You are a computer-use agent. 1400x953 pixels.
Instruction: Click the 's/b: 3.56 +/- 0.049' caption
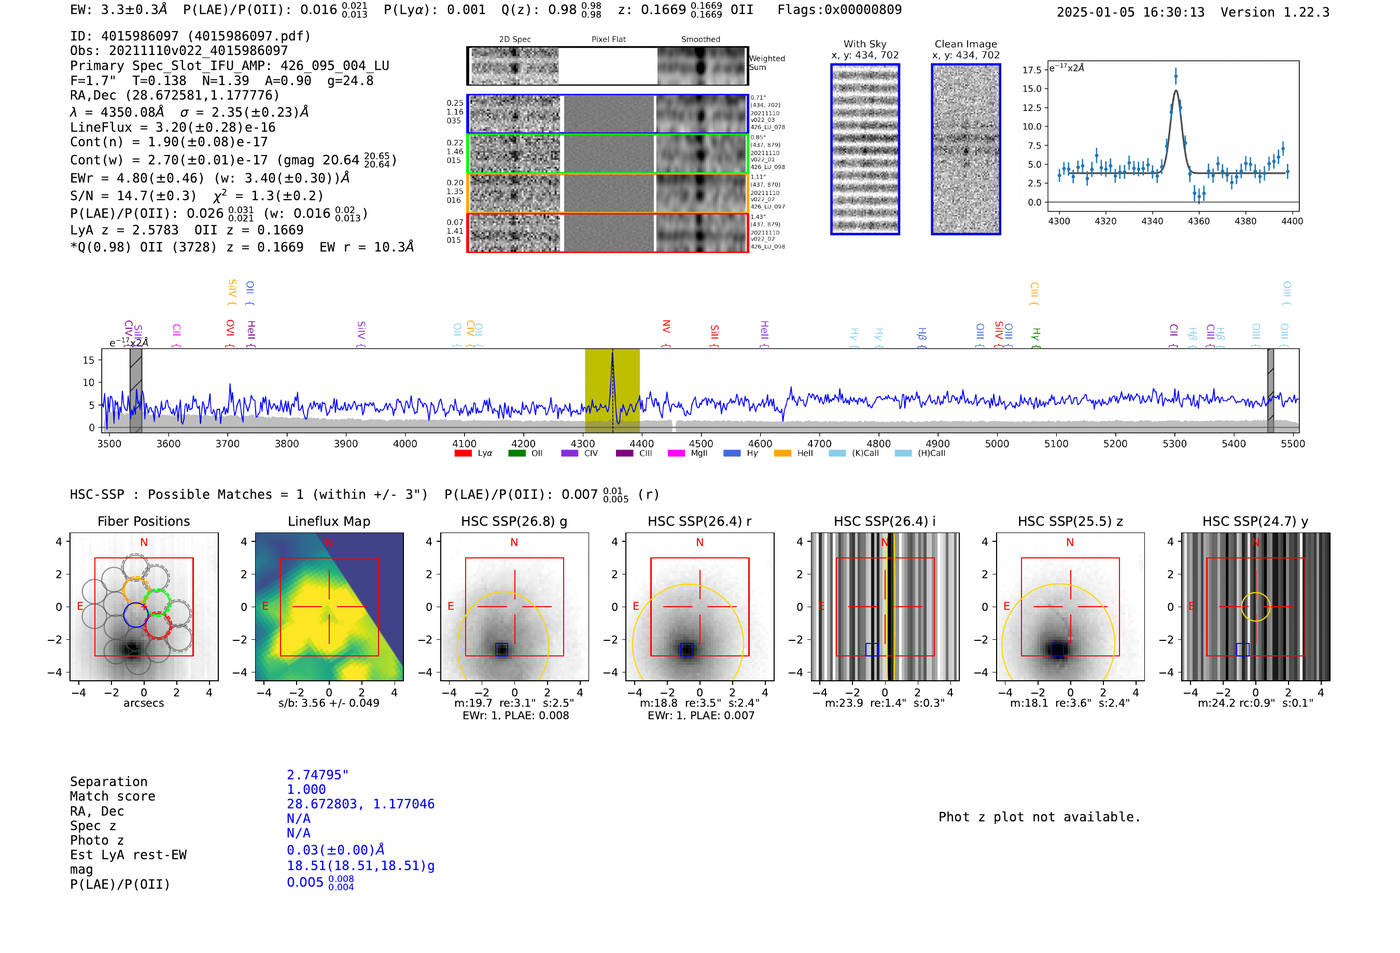pos(329,703)
